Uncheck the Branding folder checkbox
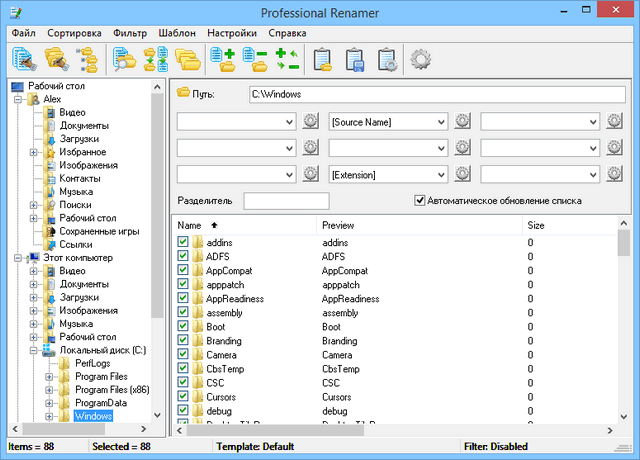The width and height of the screenshot is (640, 460). (183, 341)
